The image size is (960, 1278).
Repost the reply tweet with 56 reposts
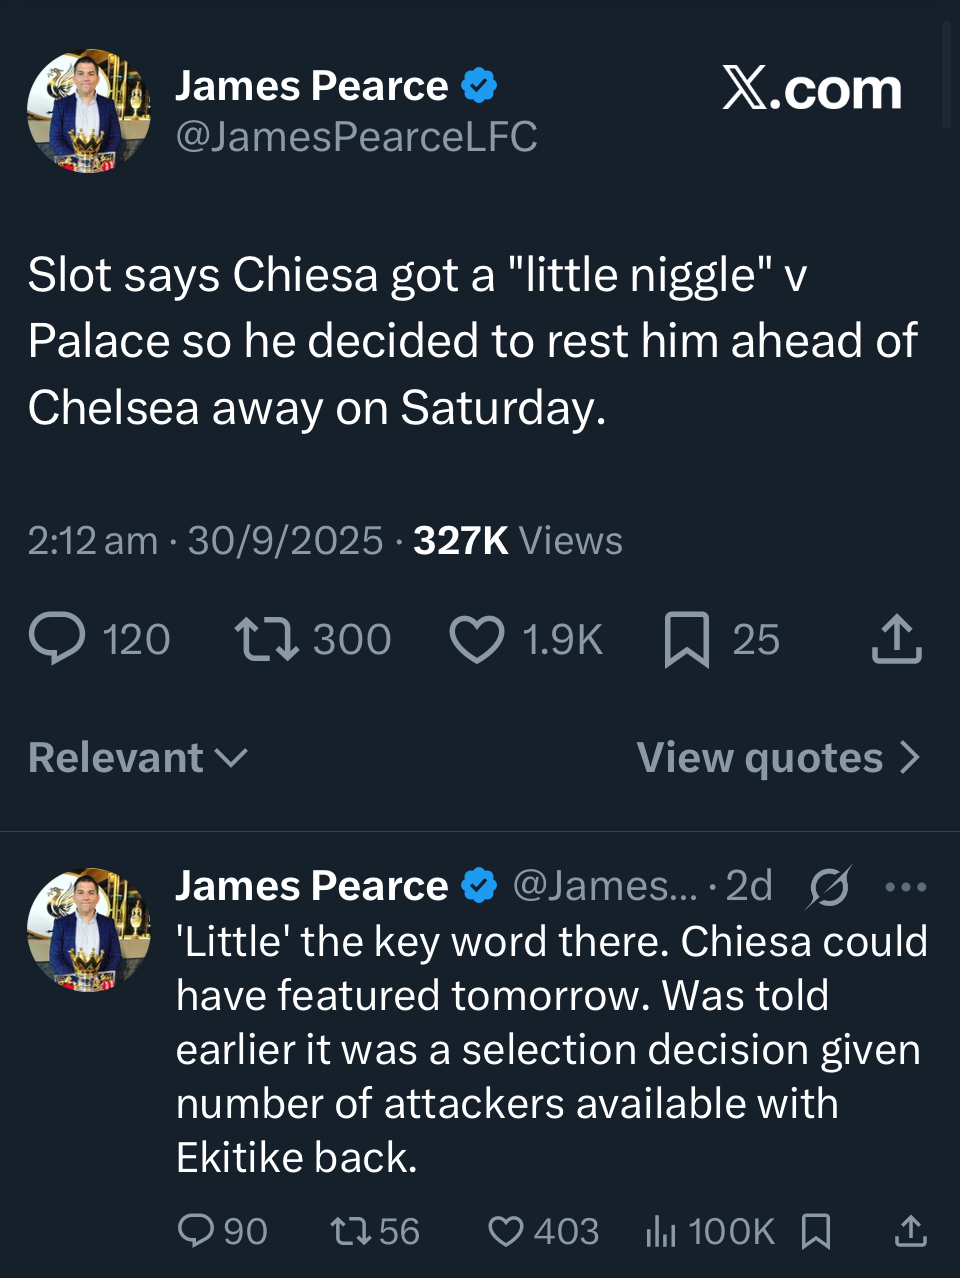tap(349, 1231)
